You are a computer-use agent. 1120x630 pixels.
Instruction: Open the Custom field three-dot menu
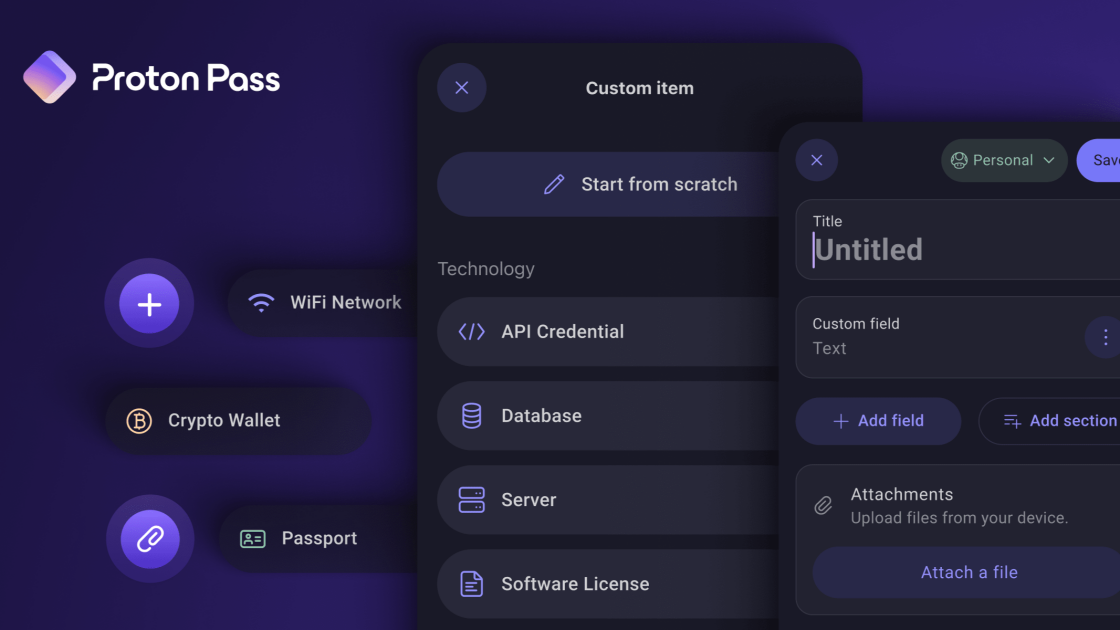(1105, 337)
